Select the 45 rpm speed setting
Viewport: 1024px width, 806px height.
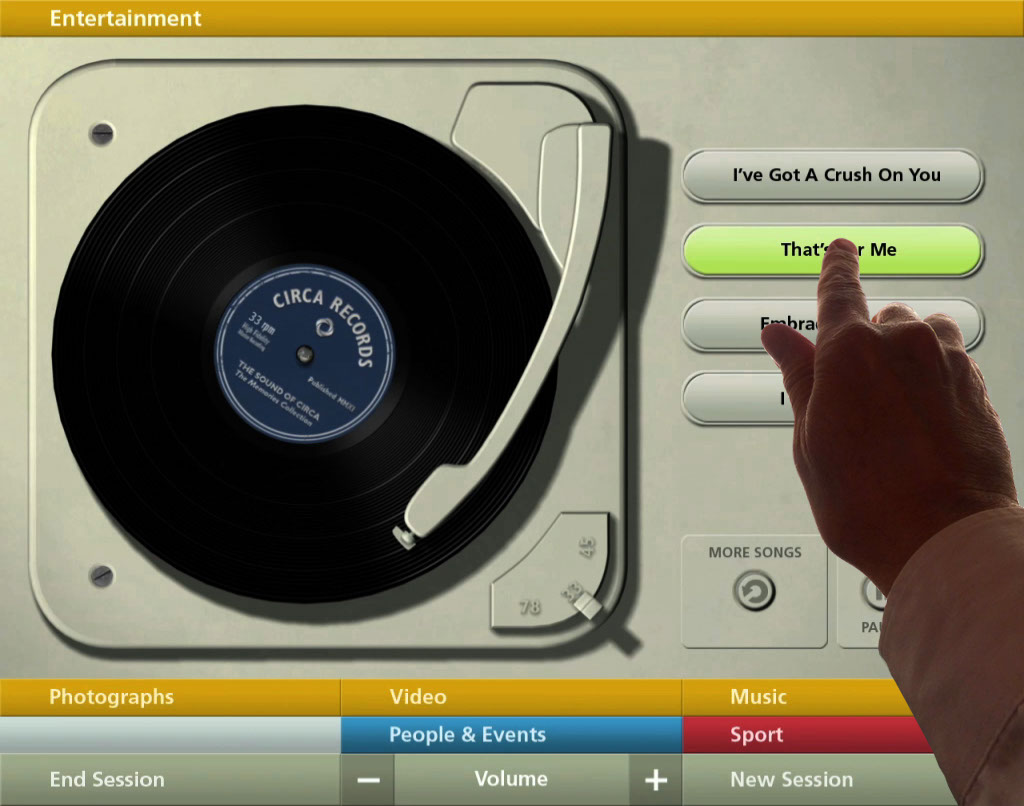[x=586, y=547]
